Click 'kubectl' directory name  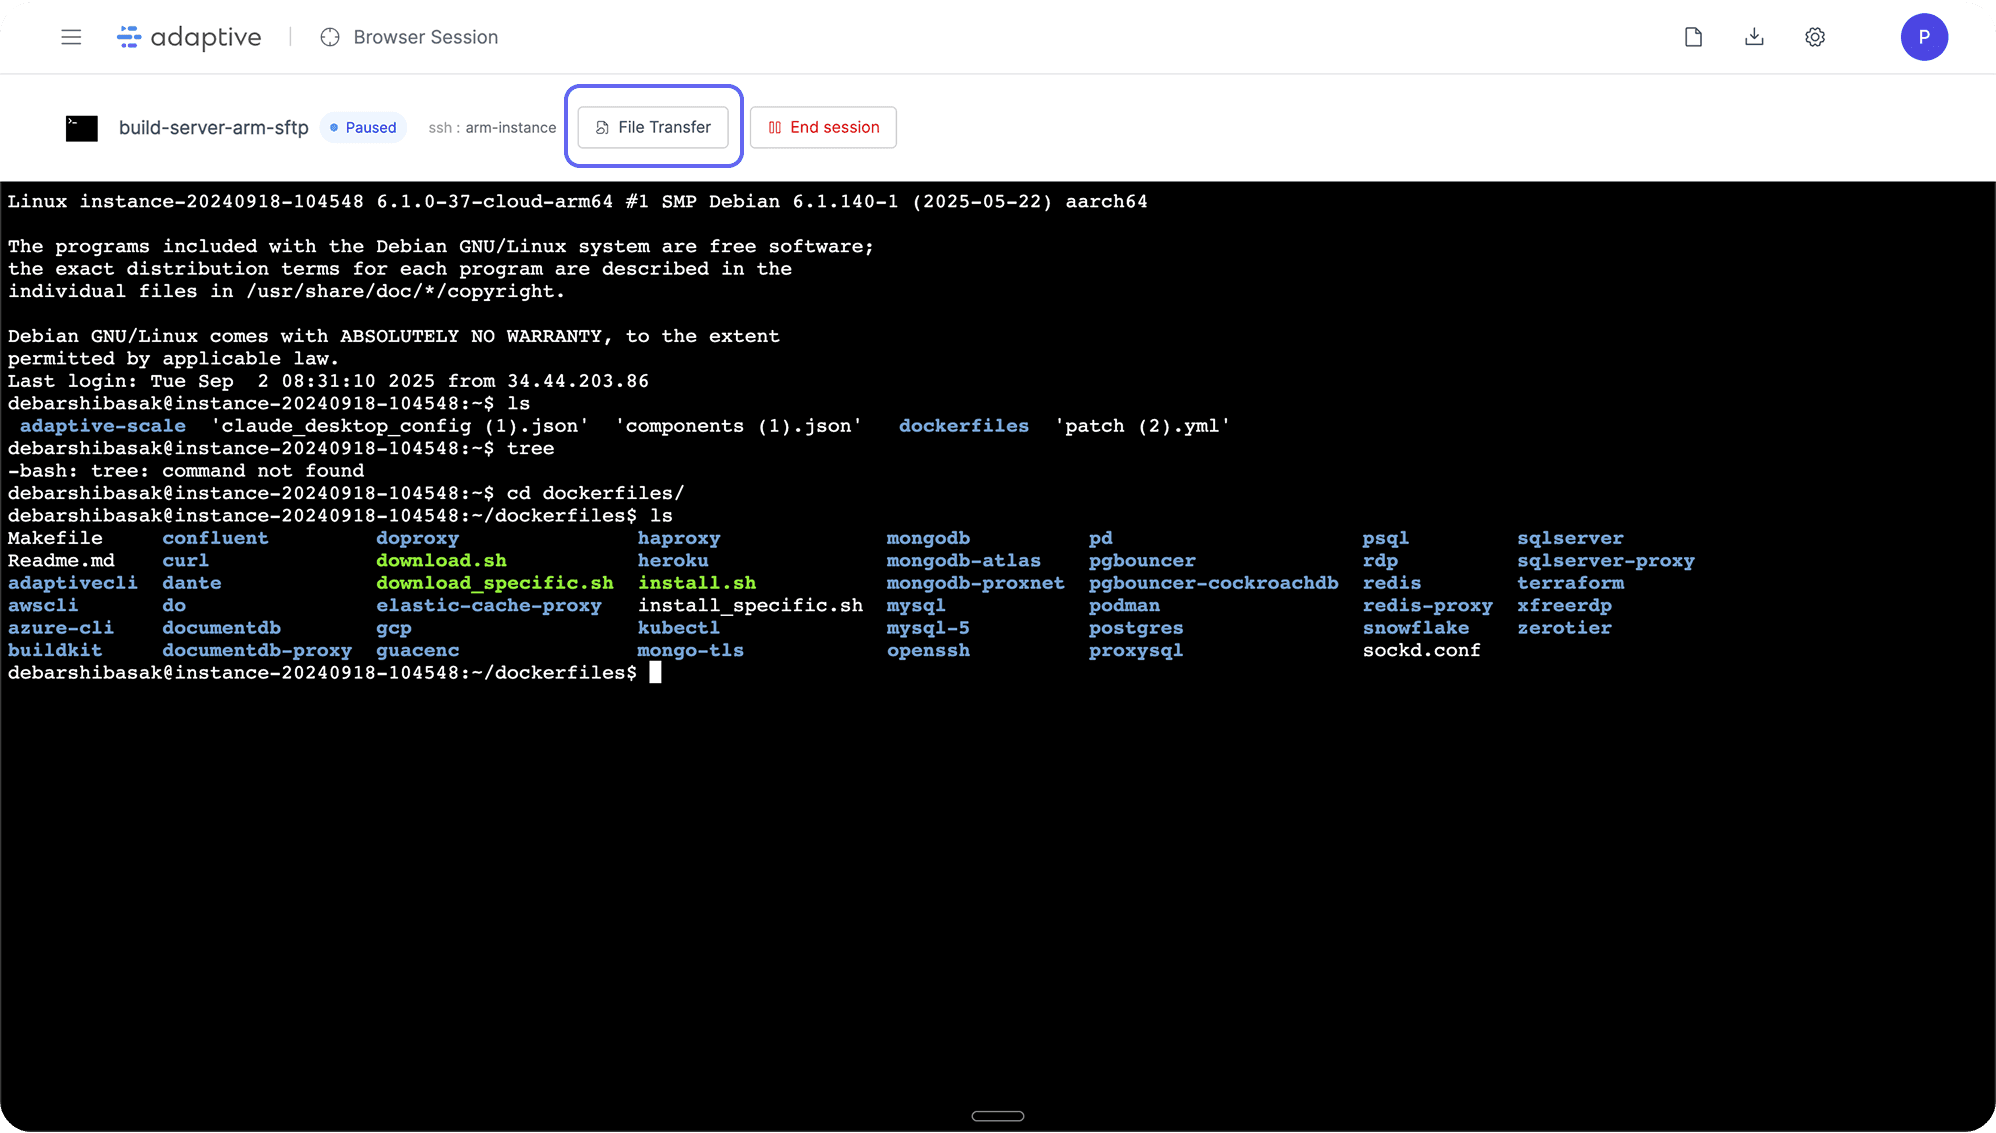pyautogui.click(x=679, y=628)
